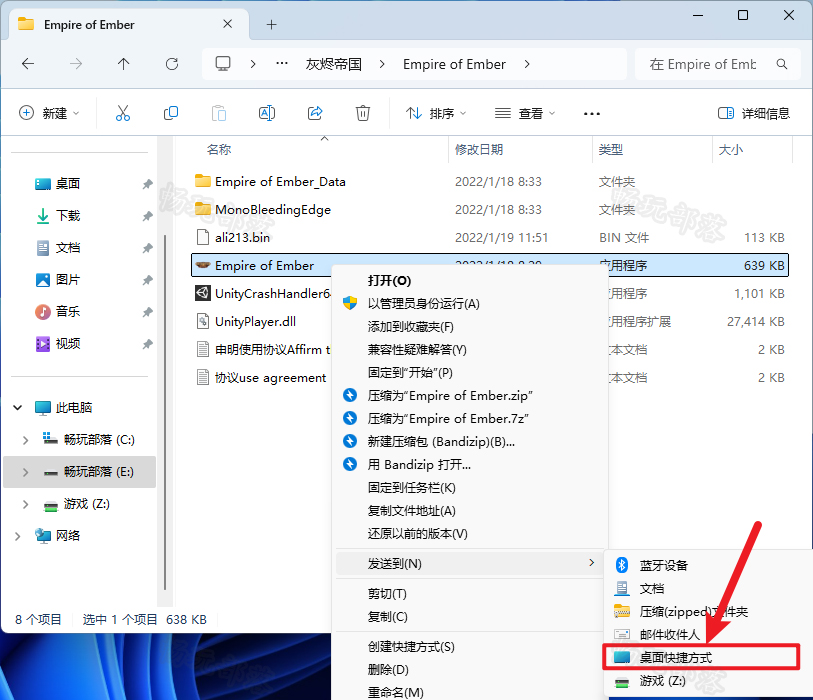The width and height of the screenshot is (813, 700).
Task: Click the Delete trash icon in toolbar
Action: click(x=362, y=113)
